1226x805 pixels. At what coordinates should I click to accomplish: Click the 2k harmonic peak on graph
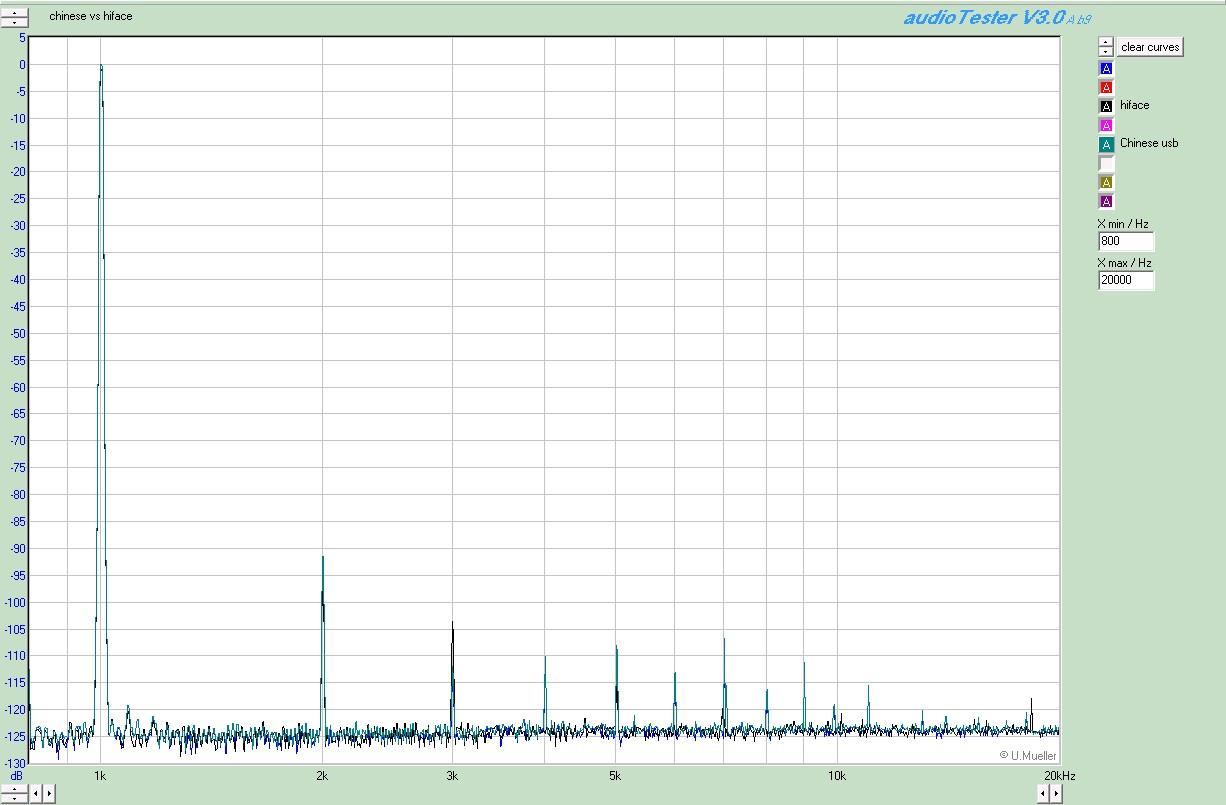click(323, 560)
